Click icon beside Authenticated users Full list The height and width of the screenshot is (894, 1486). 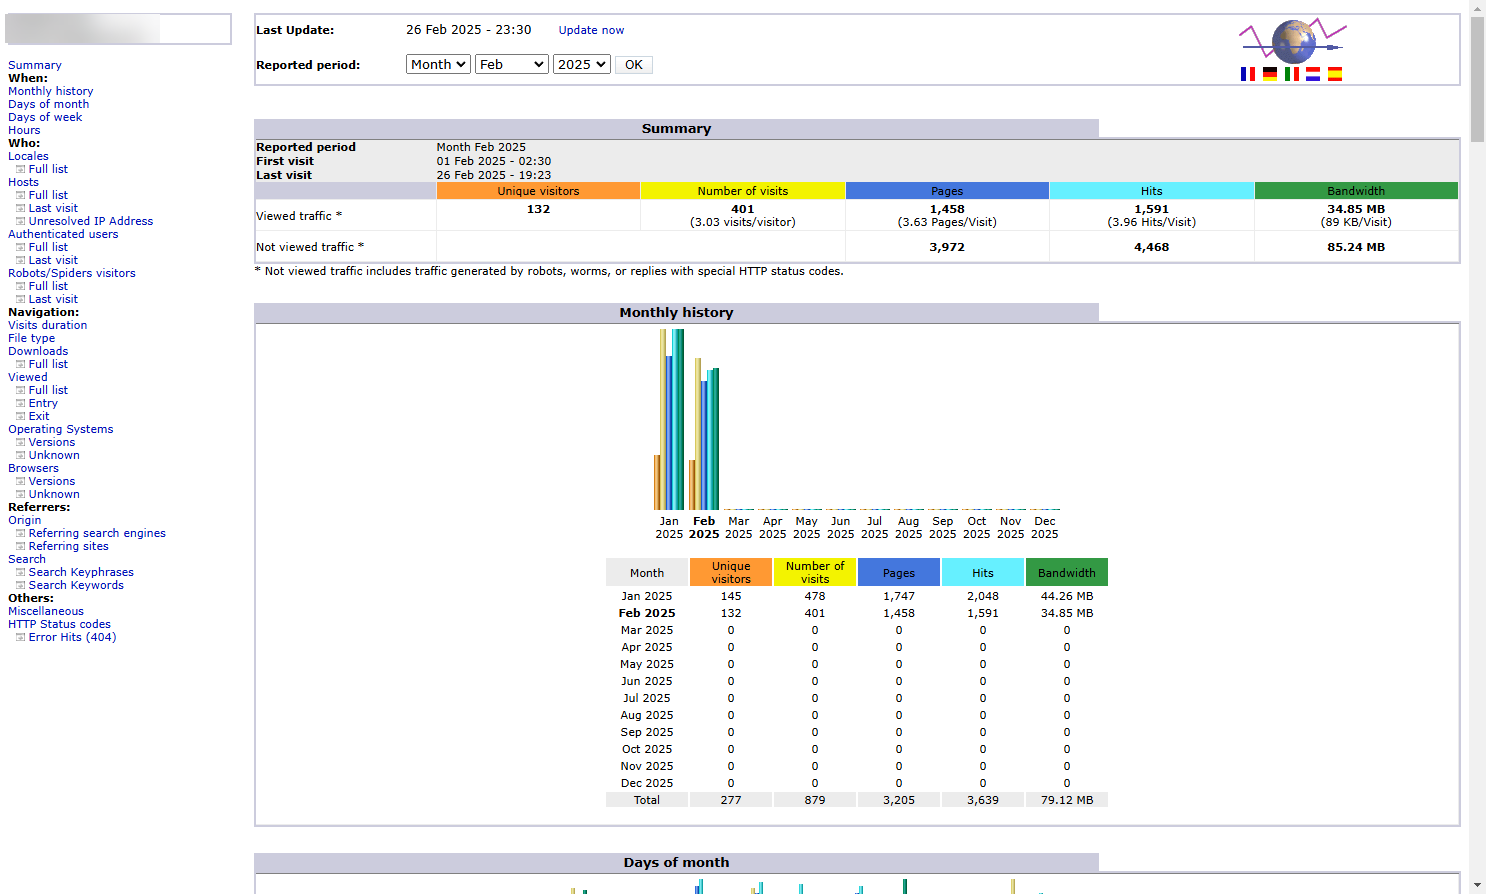[20, 247]
